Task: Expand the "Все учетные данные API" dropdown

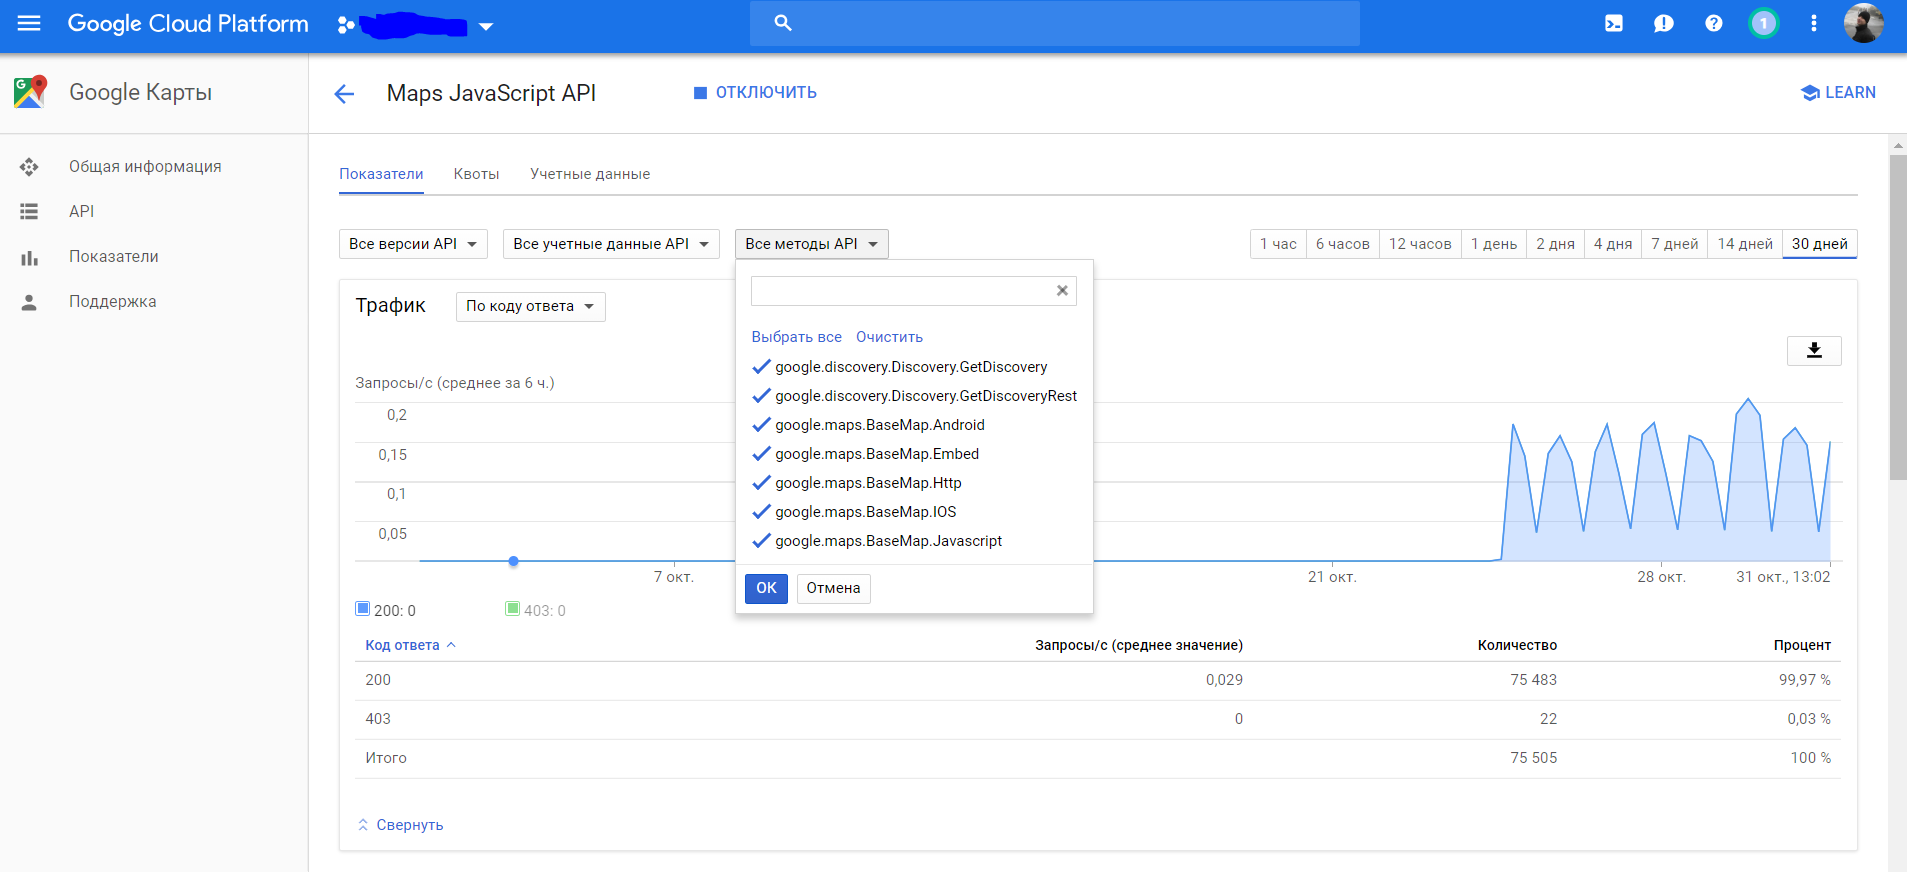Action: 611,244
